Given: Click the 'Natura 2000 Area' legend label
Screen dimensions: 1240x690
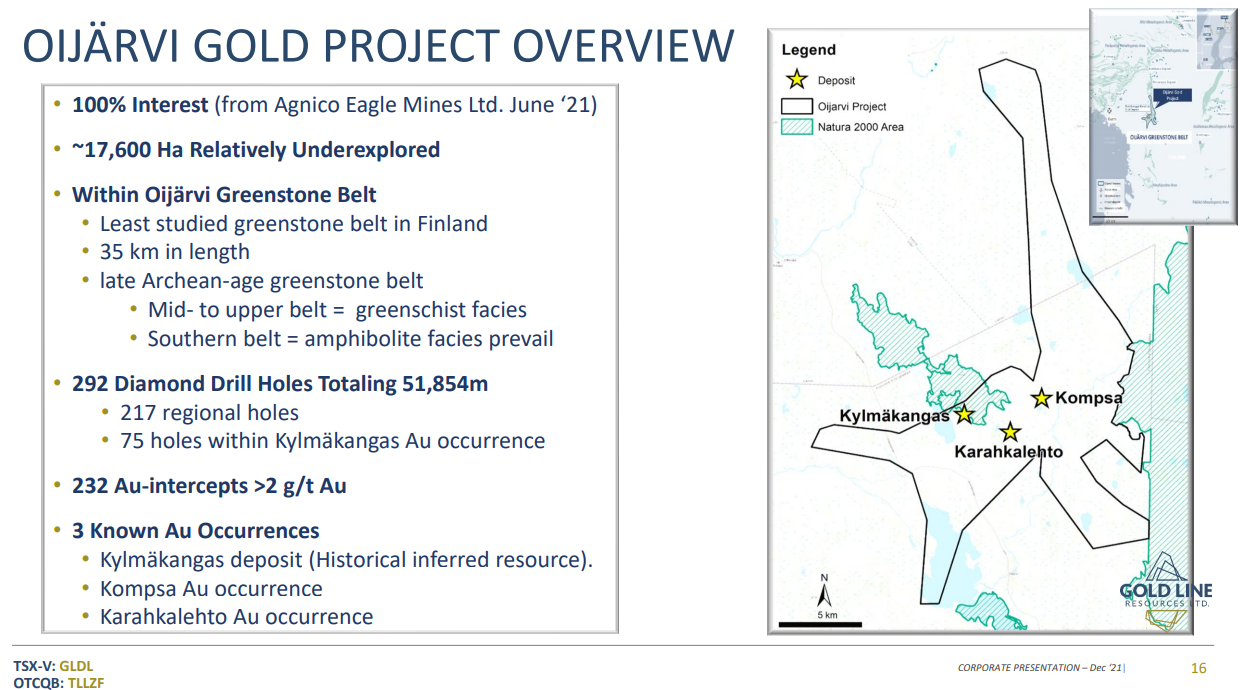Looking at the screenshot, I should coord(860,127).
